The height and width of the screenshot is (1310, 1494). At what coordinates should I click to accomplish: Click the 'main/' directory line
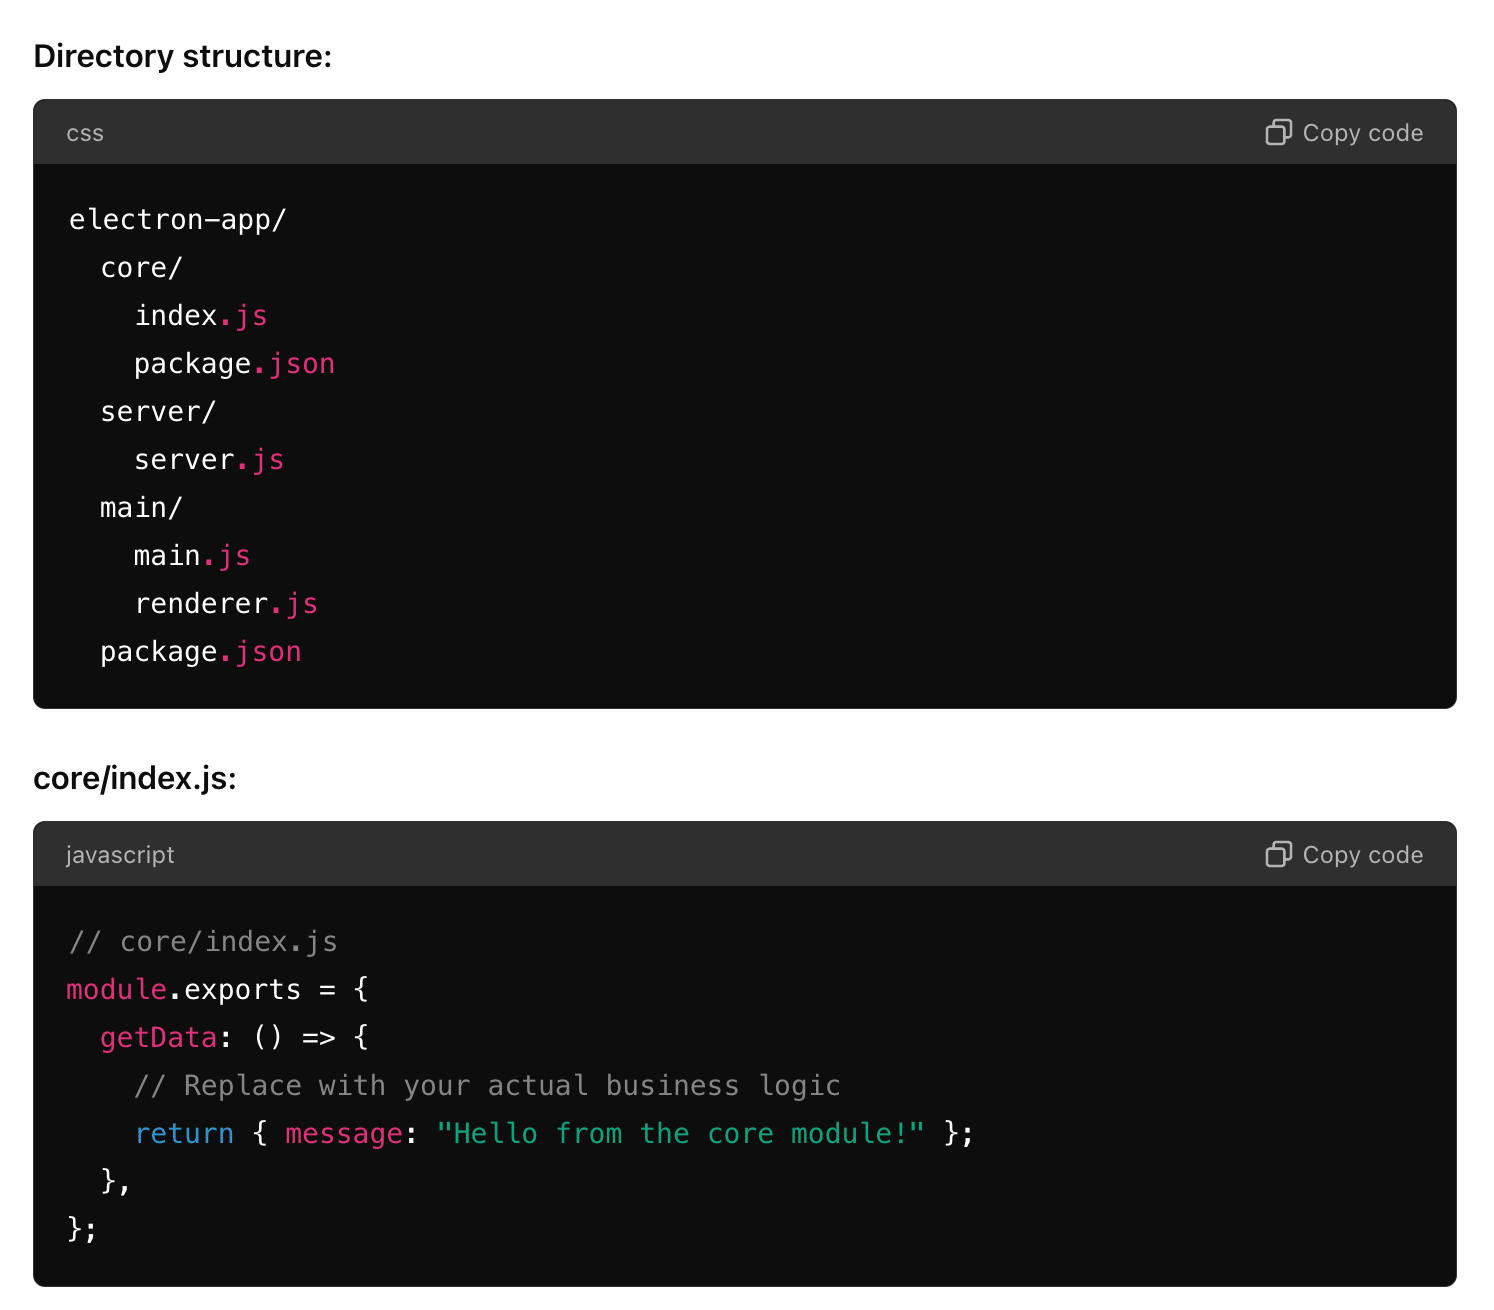tap(141, 508)
